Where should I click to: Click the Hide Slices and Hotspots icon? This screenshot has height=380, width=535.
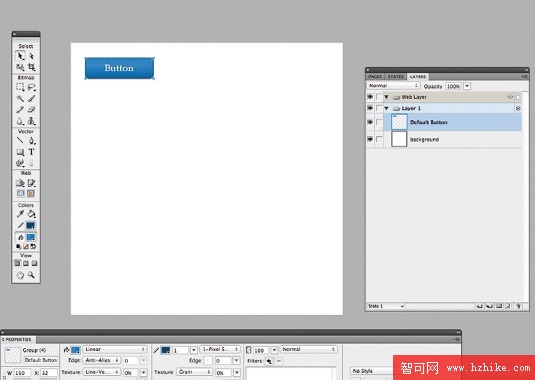[20, 194]
